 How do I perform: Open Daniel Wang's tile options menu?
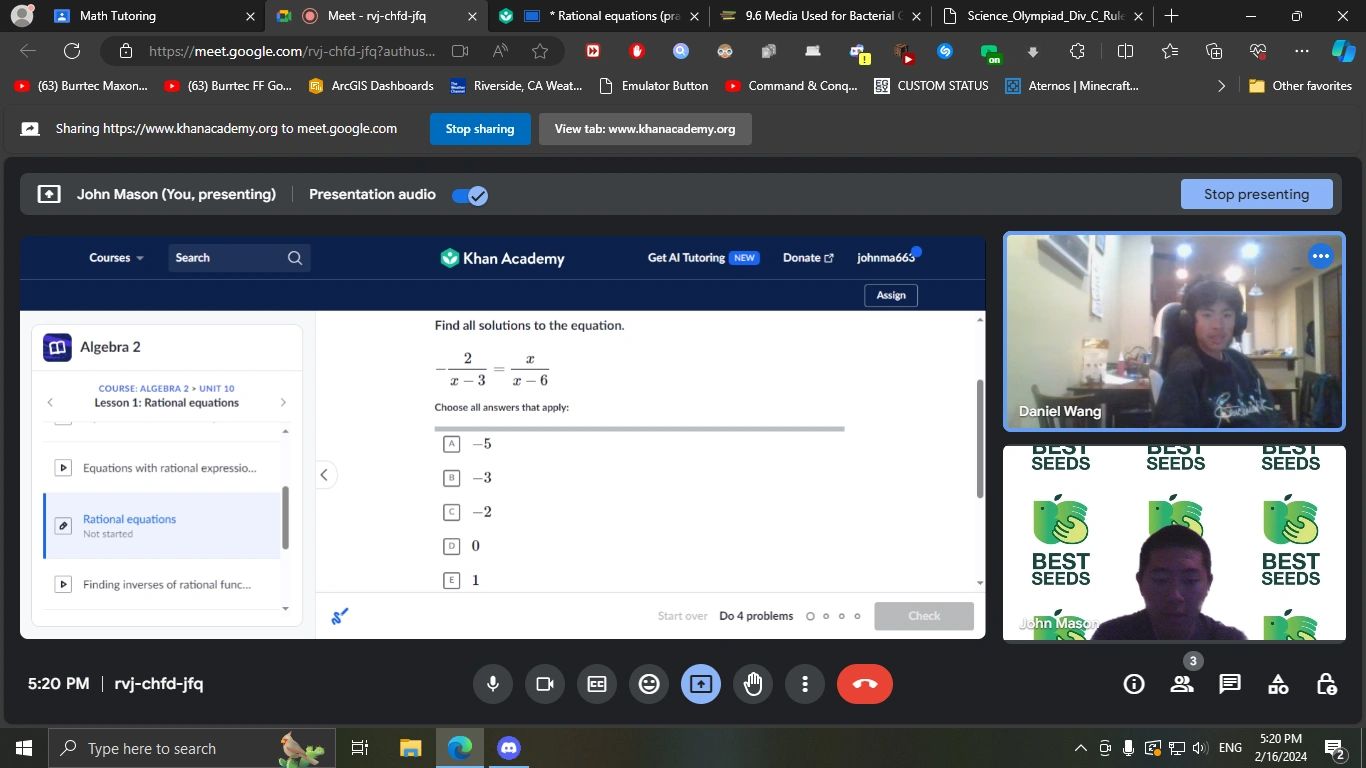[1320, 255]
